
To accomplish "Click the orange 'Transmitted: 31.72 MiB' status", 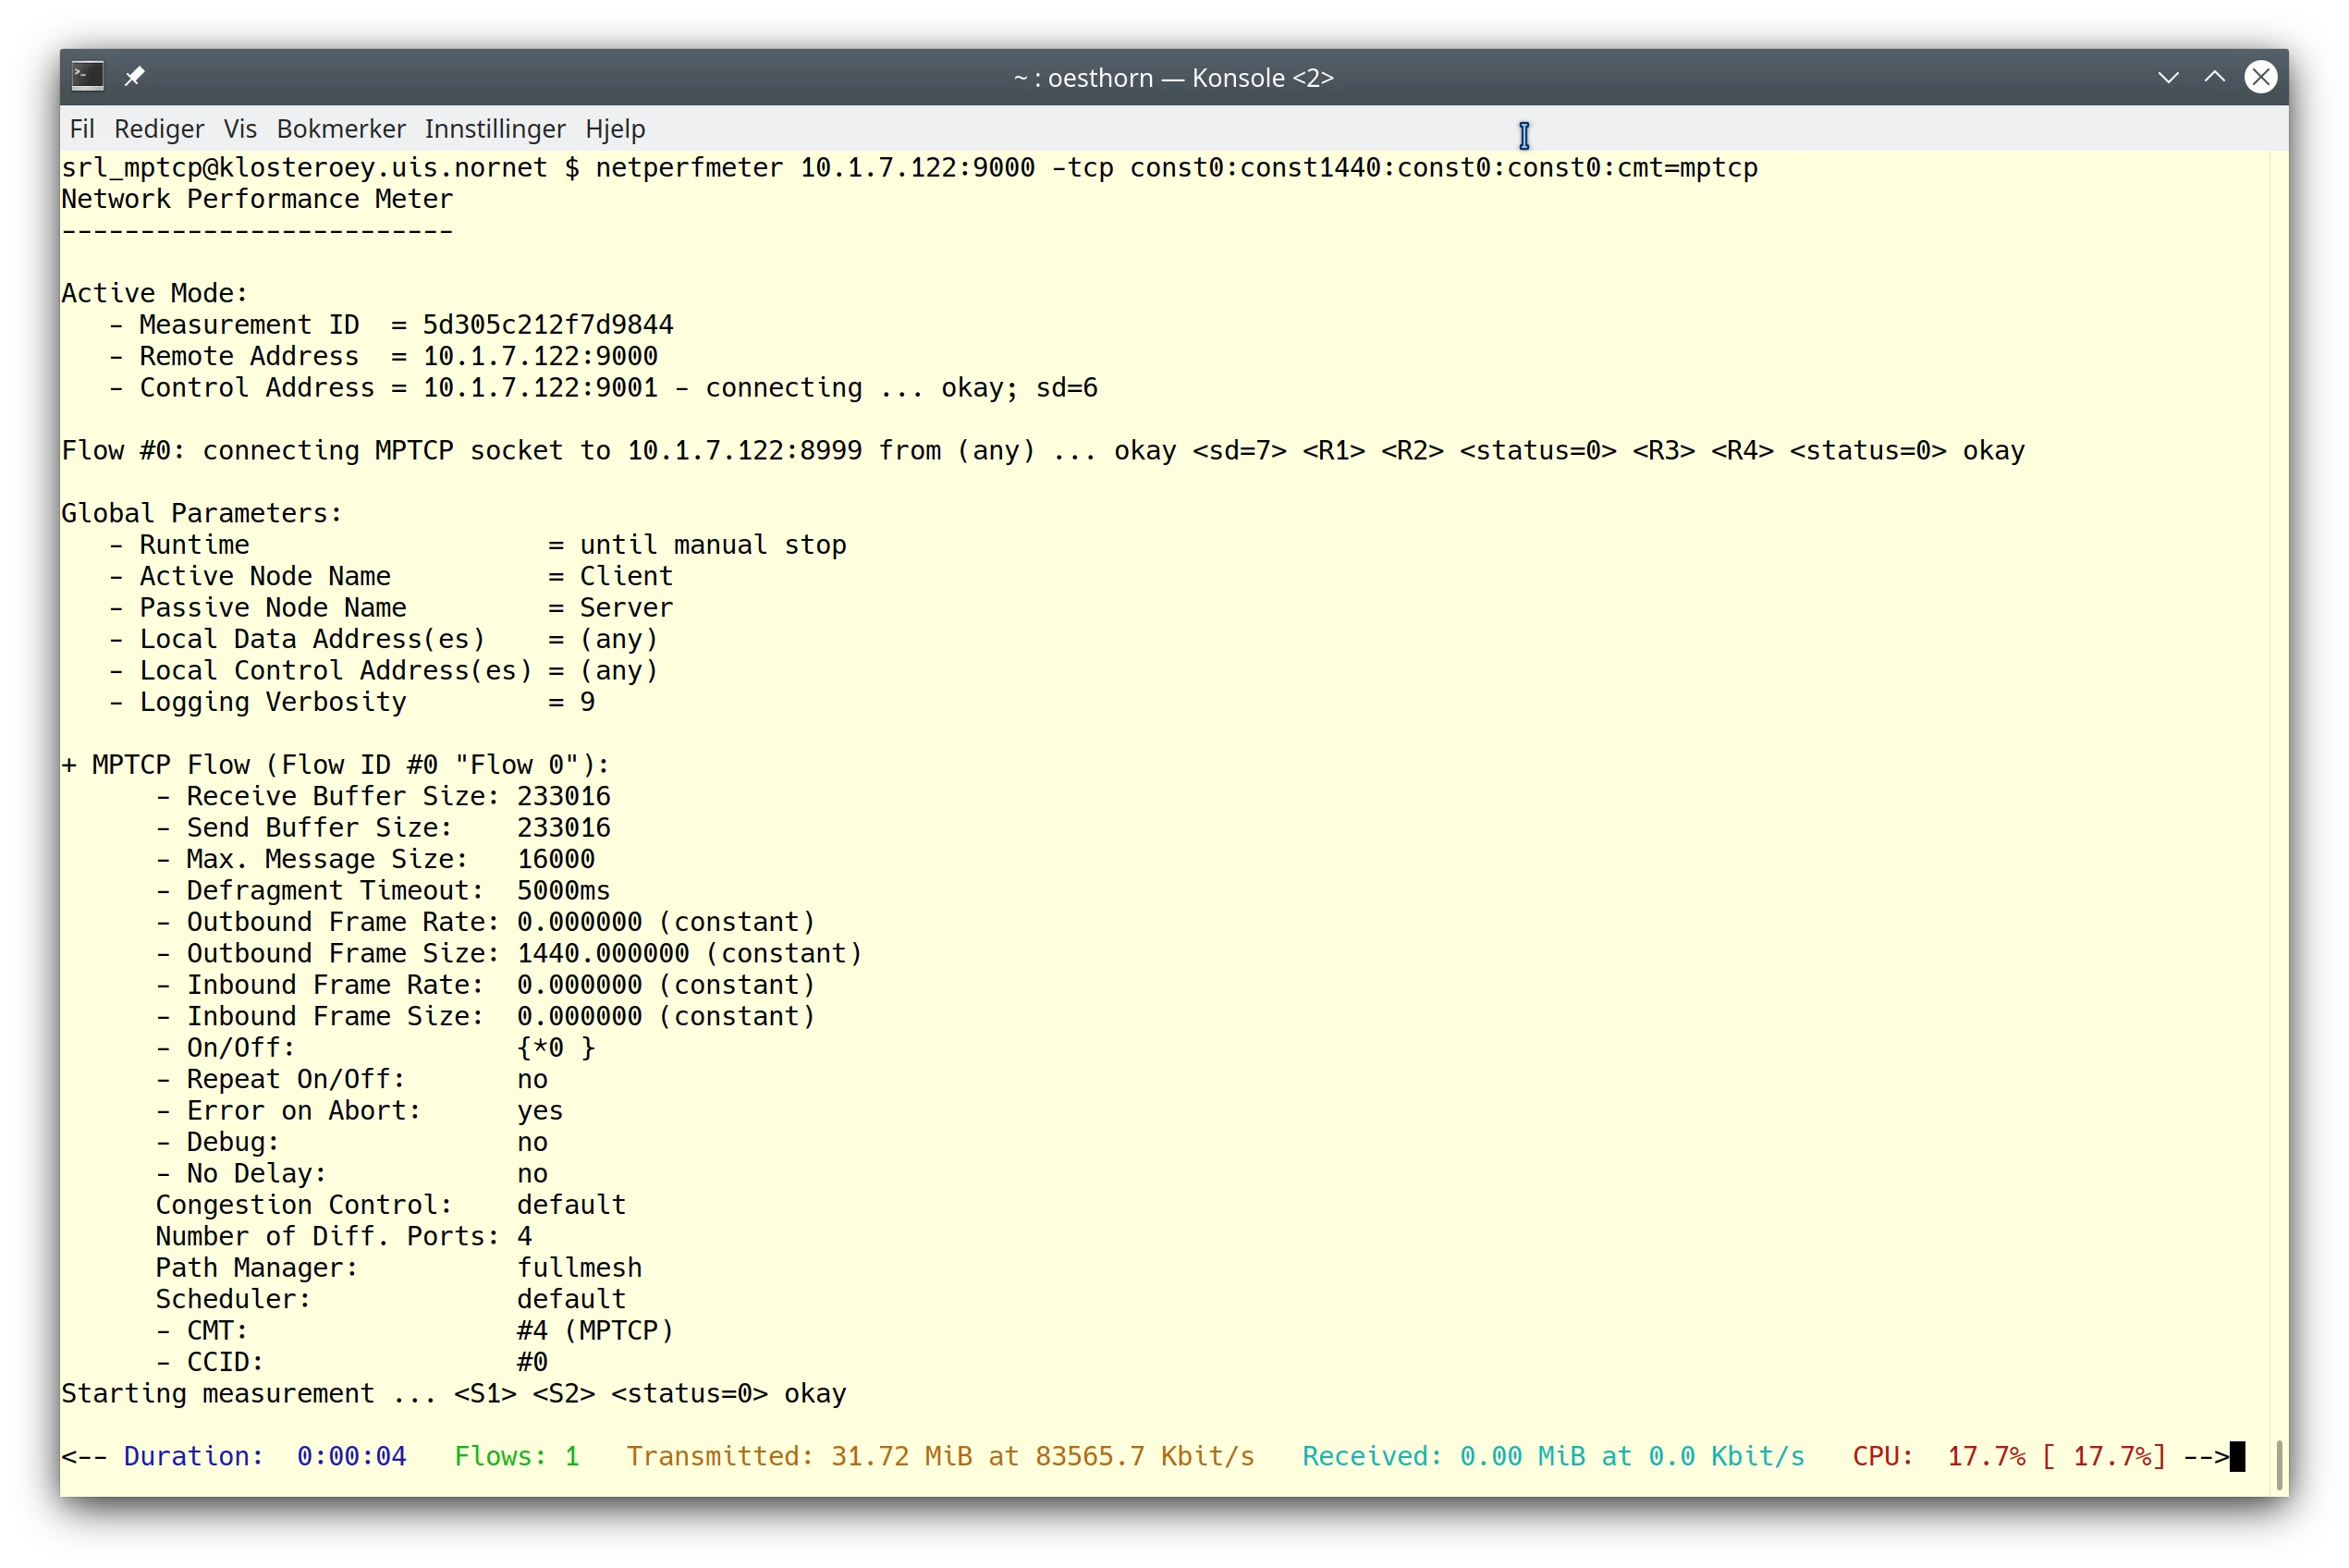I will (x=941, y=1456).
